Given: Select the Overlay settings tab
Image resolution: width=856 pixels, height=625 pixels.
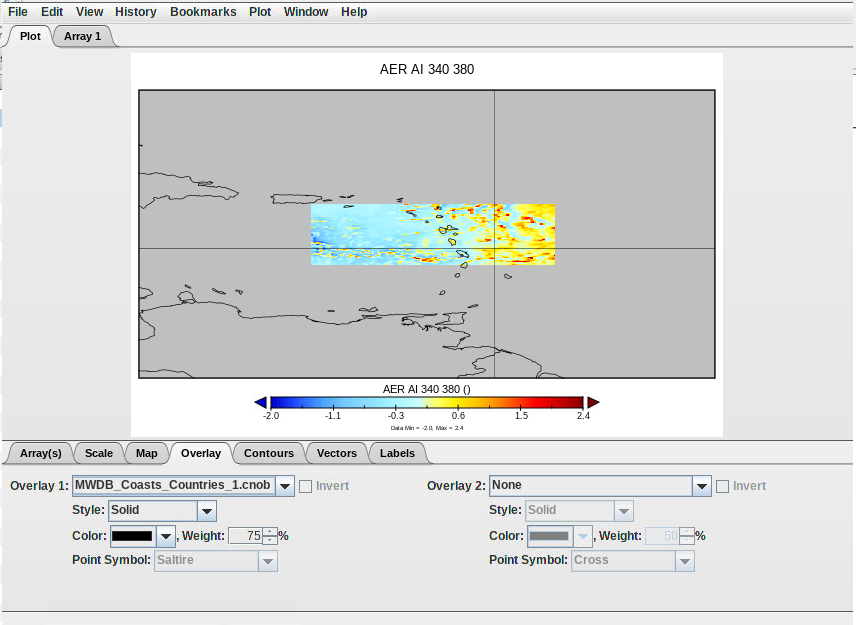Looking at the screenshot, I should pyautogui.click(x=201, y=453).
